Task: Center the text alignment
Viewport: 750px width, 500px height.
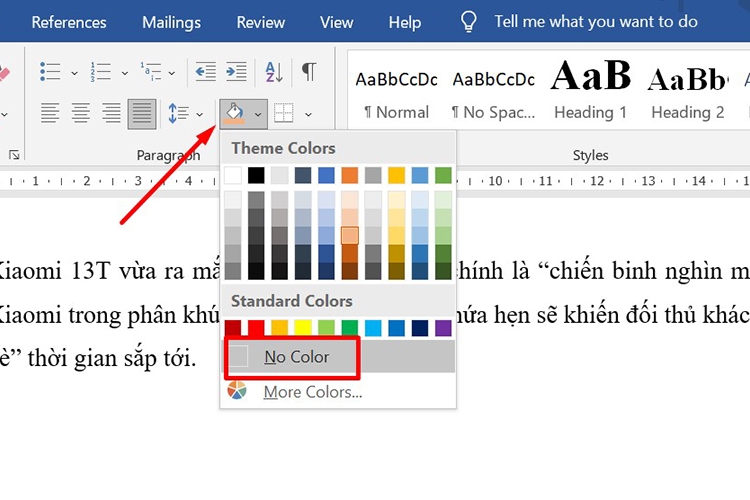Action: (81, 113)
